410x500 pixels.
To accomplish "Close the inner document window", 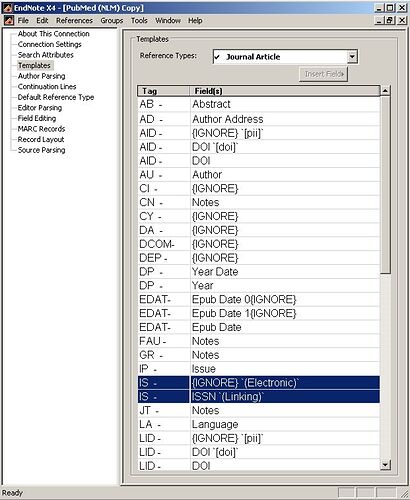I will tap(402, 20).
